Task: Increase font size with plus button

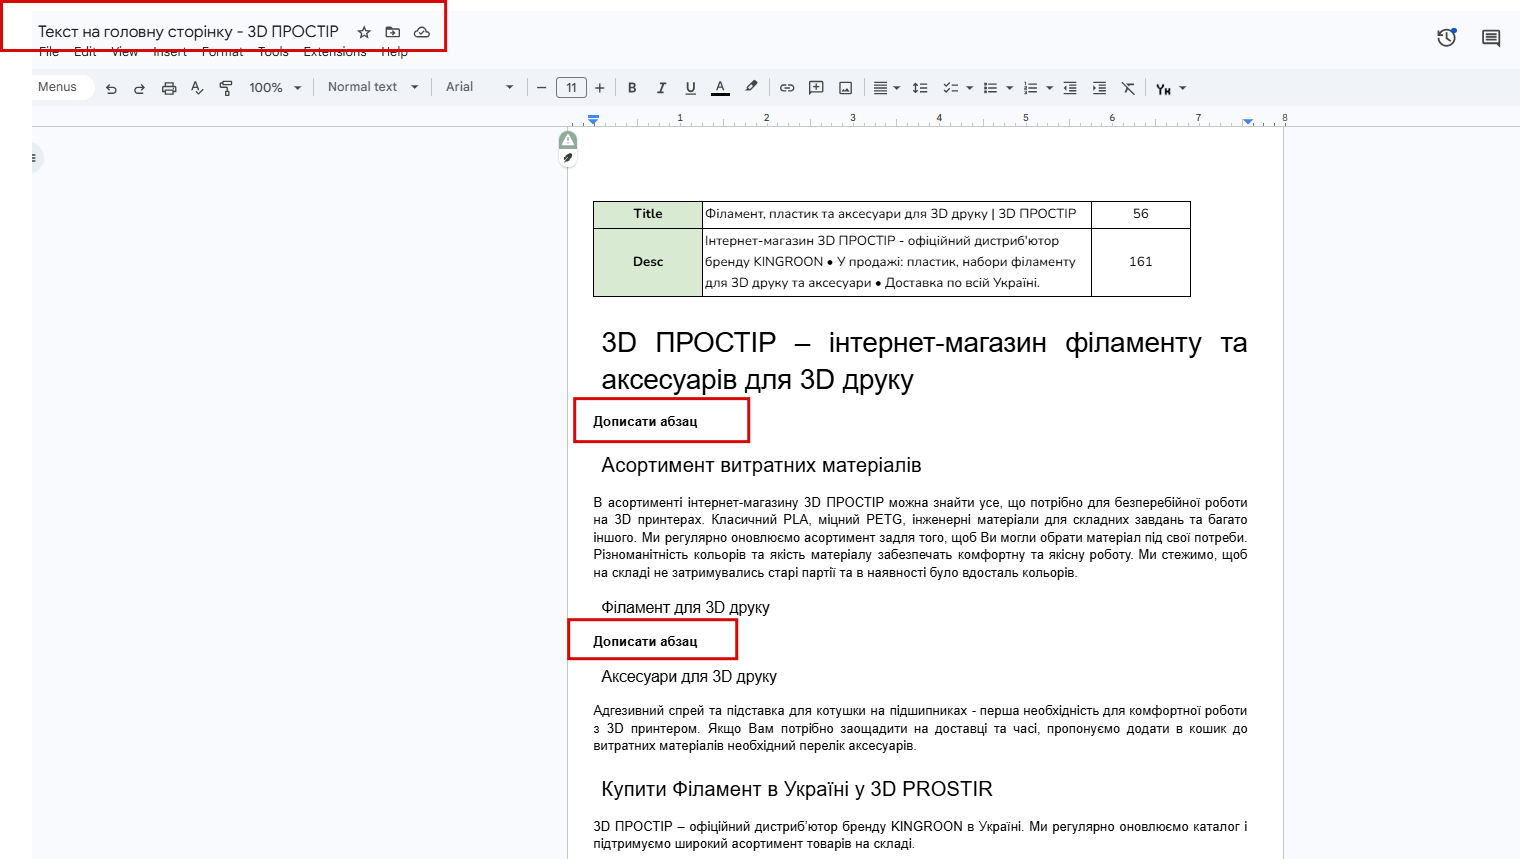Action: pyautogui.click(x=600, y=88)
